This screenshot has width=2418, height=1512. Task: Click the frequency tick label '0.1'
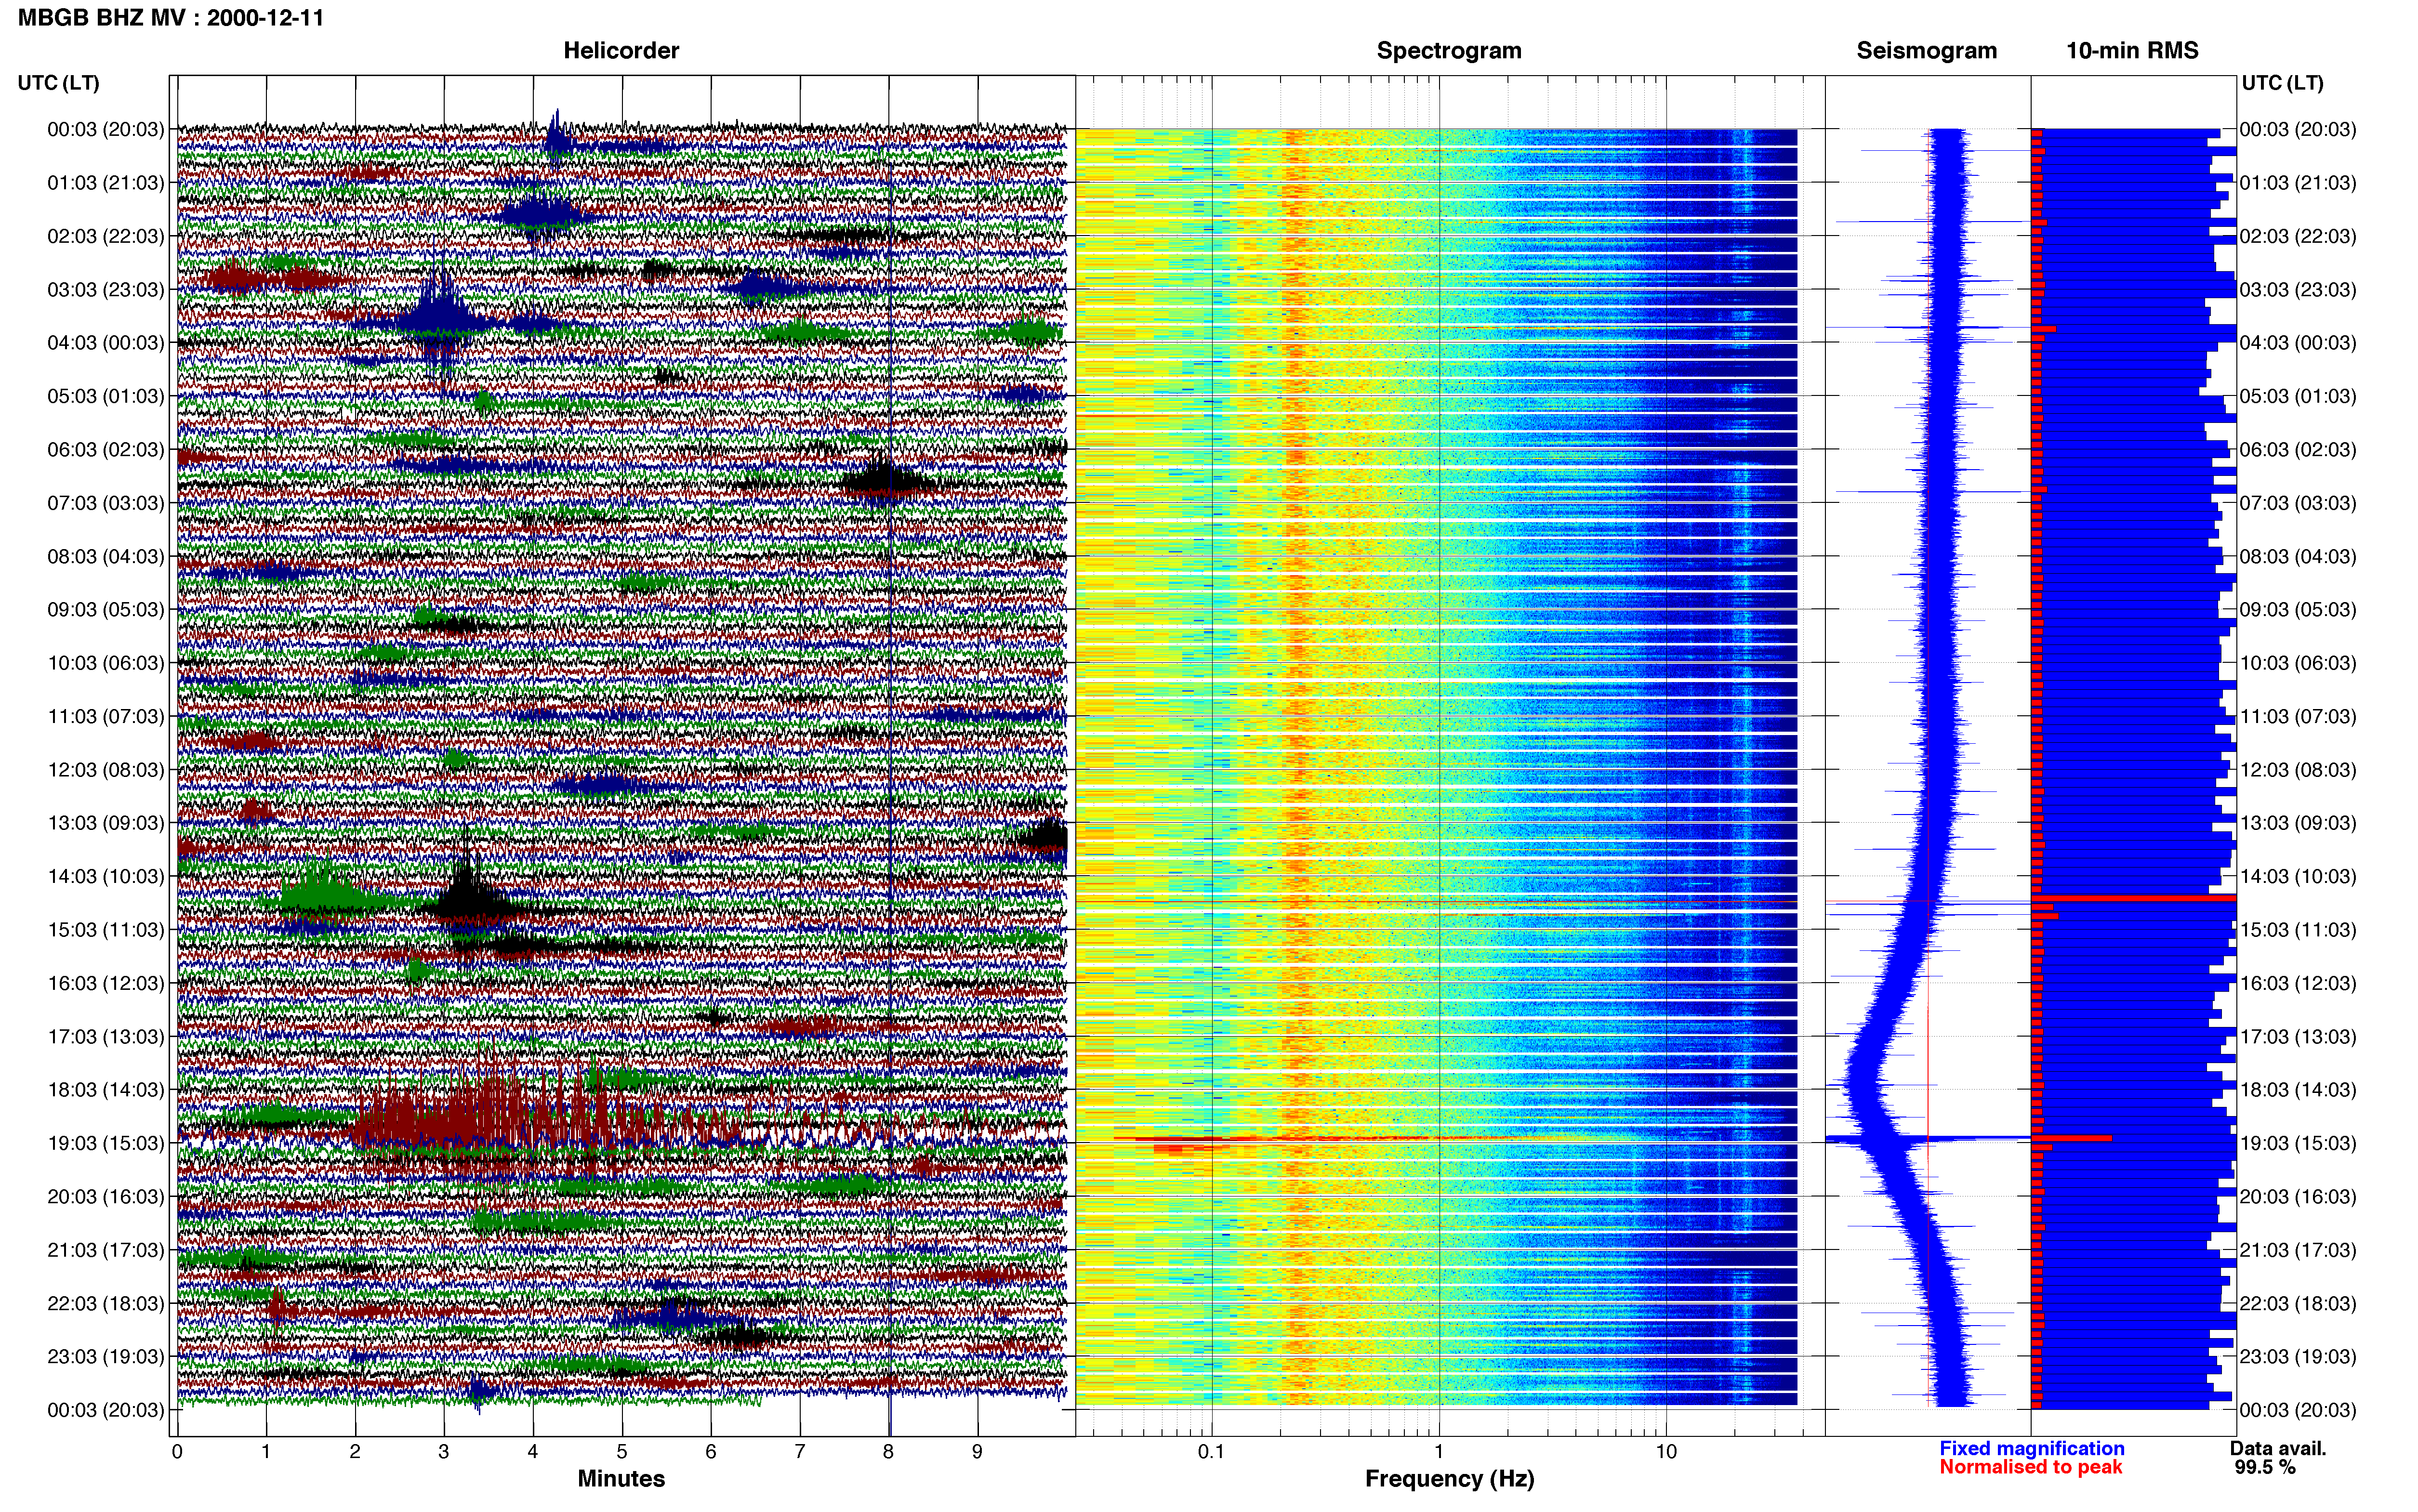pyautogui.click(x=1211, y=1452)
